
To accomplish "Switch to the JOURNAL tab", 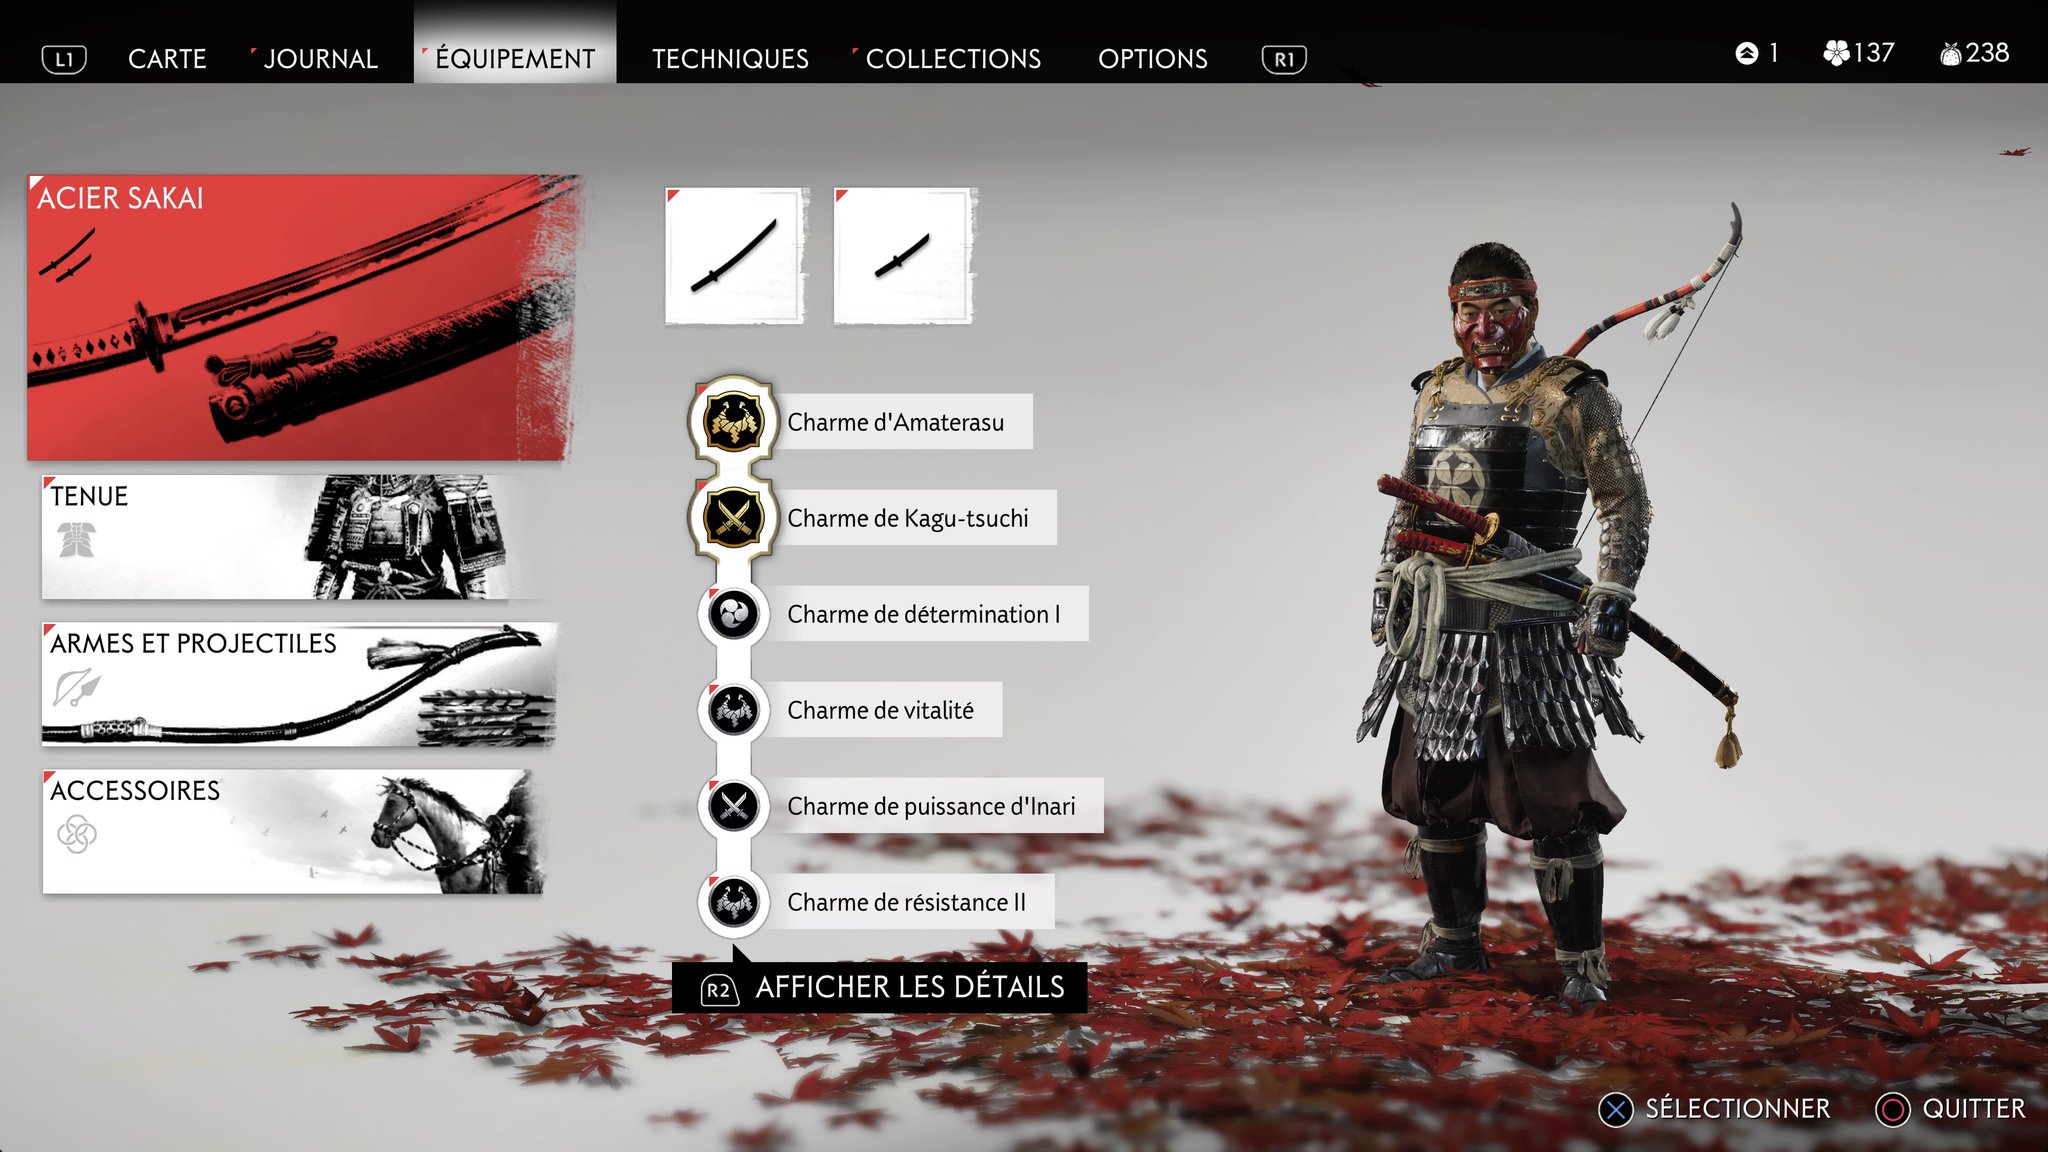I will 320,59.
